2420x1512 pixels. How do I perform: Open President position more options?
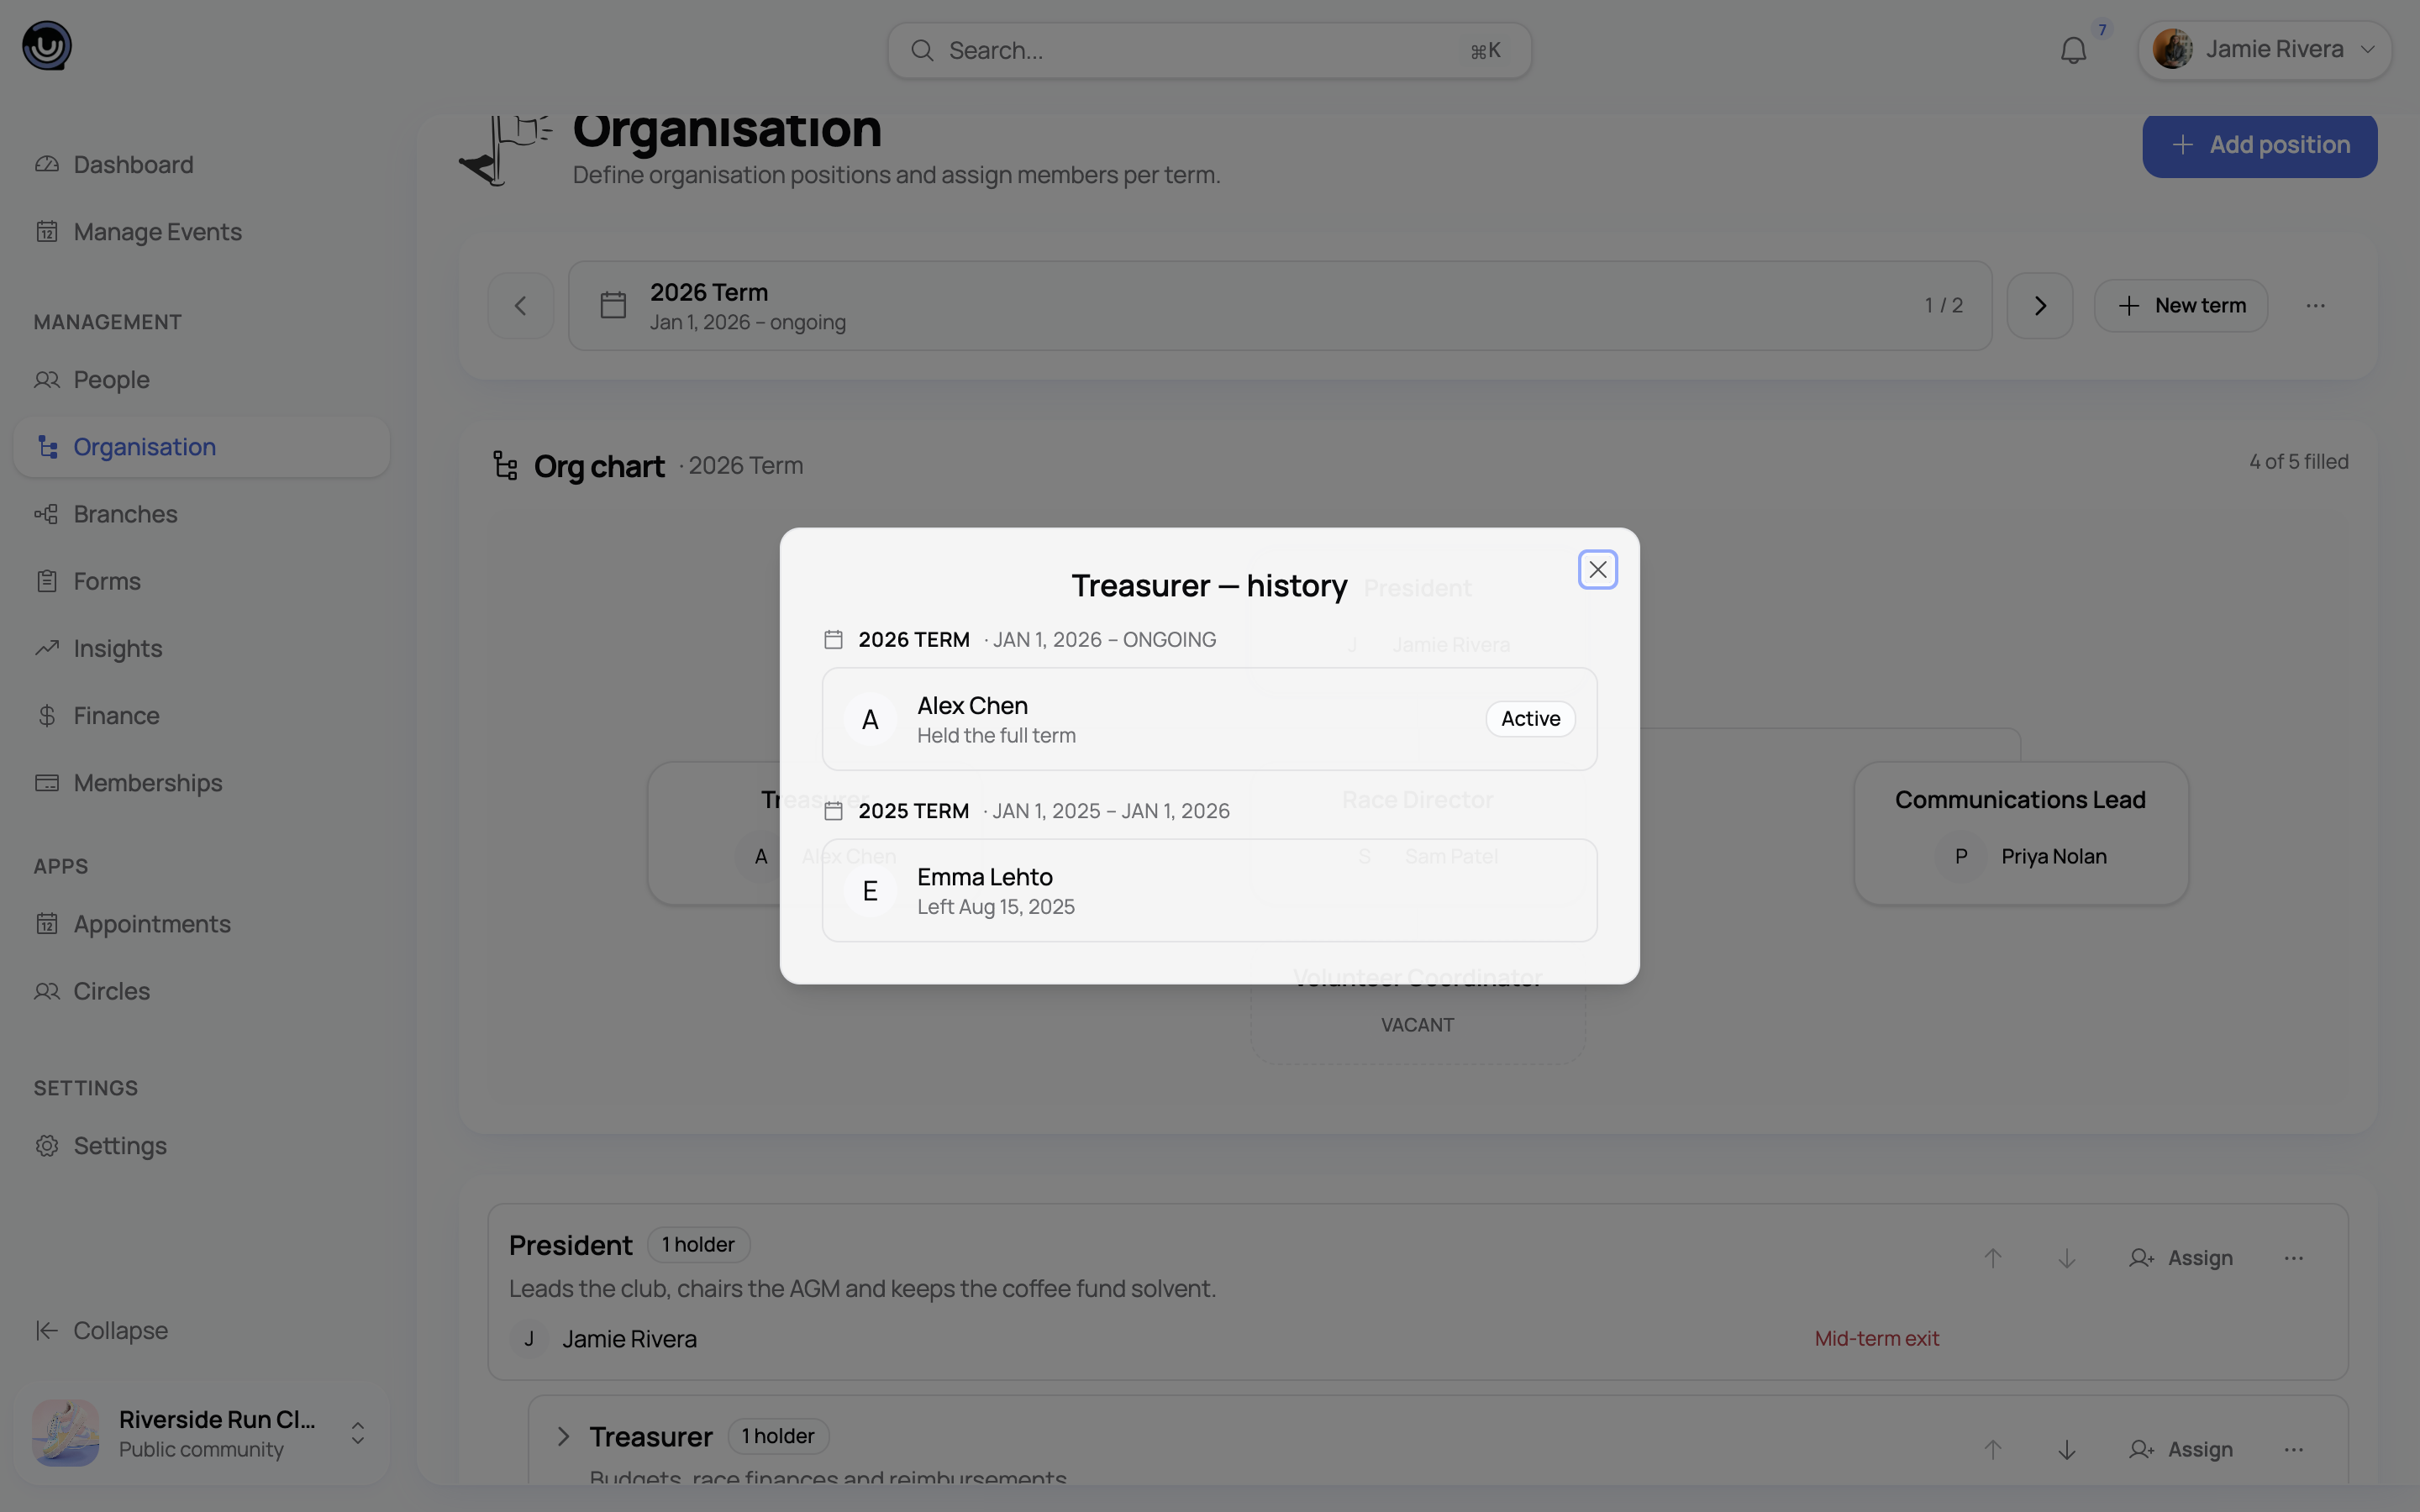click(x=2294, y=1258)
